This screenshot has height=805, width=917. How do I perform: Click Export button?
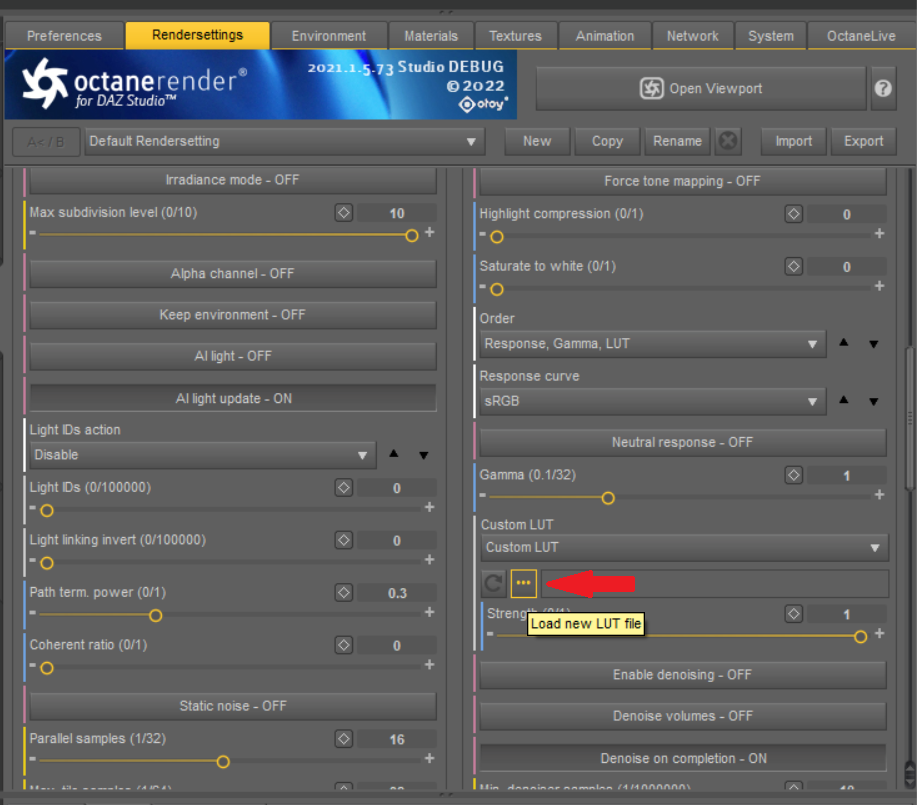coord(863,141)
